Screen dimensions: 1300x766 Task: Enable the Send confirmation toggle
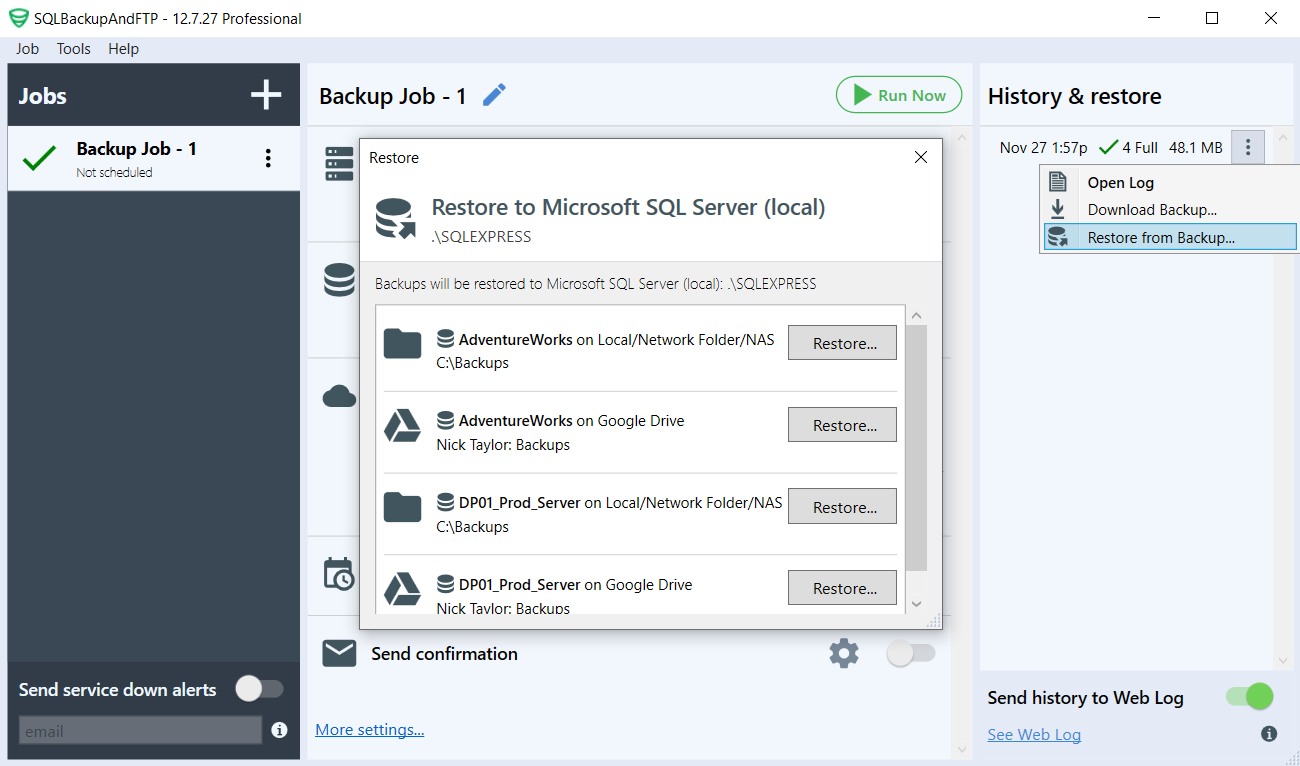point(911,653)
